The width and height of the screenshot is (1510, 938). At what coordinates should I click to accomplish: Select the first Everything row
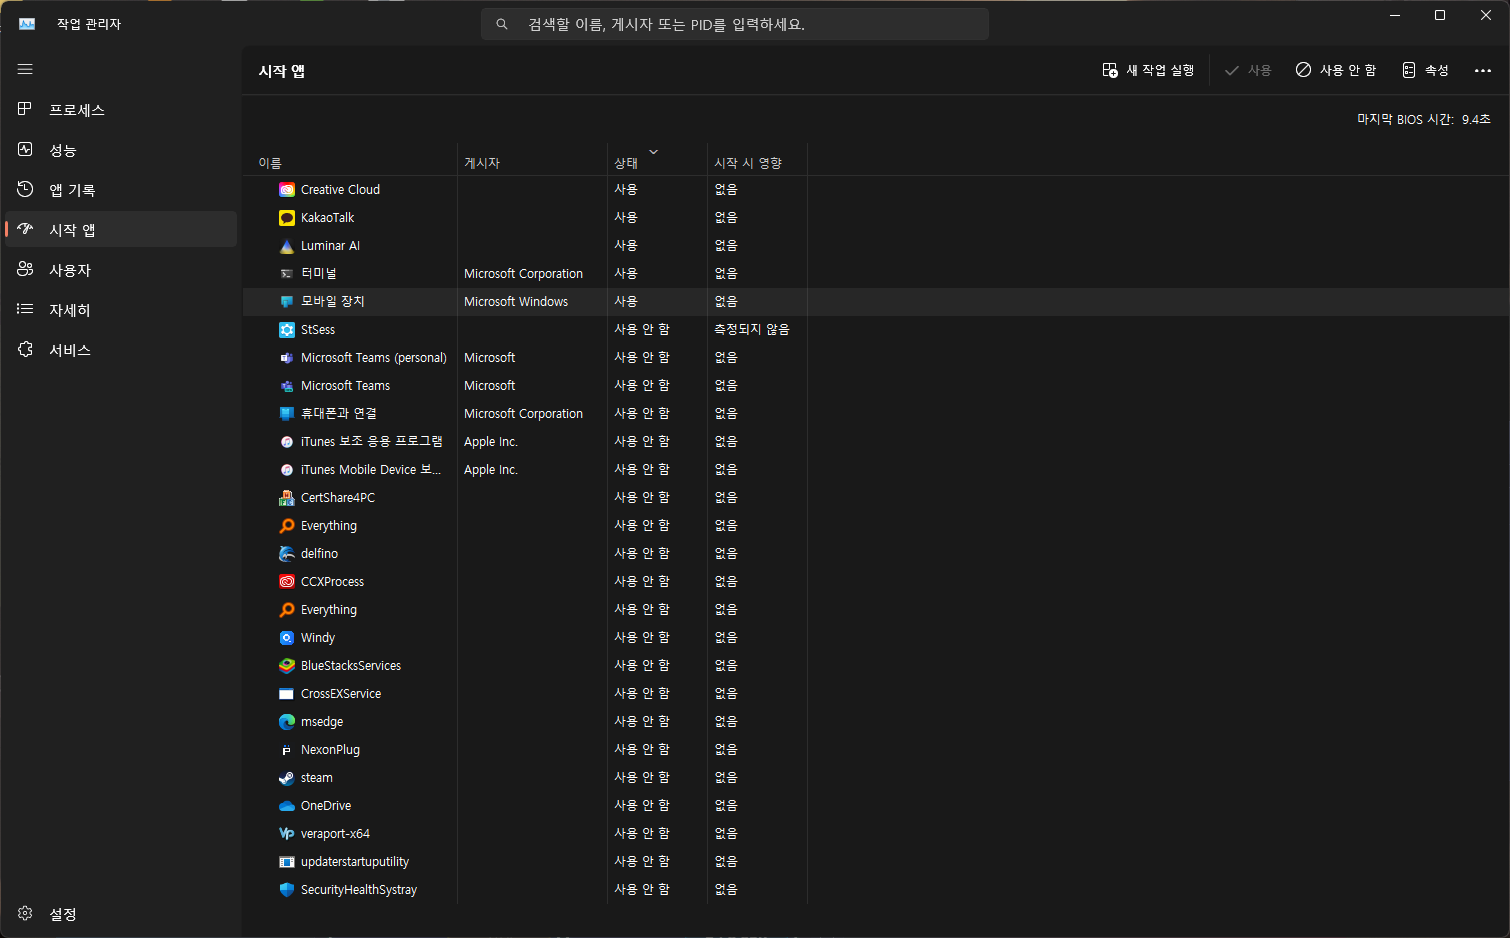pyautogui.click(x=875, y=526)
